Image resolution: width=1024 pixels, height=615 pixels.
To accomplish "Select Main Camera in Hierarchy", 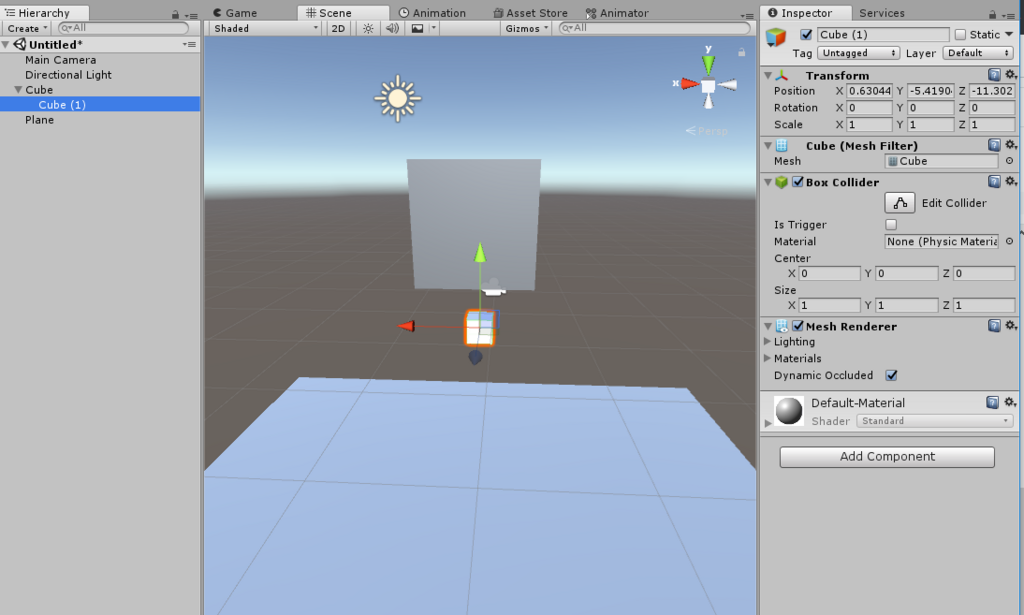I will (61, 59).
